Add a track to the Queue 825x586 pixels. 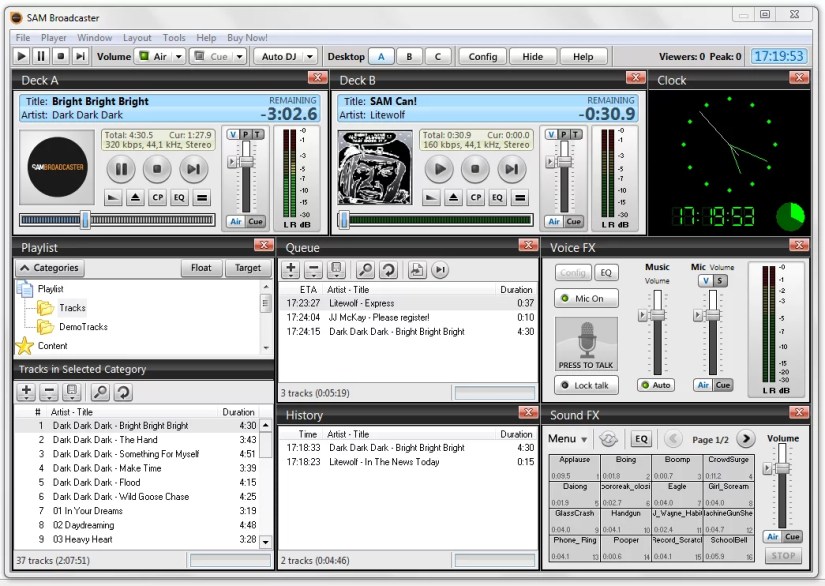tap(291, 267)
